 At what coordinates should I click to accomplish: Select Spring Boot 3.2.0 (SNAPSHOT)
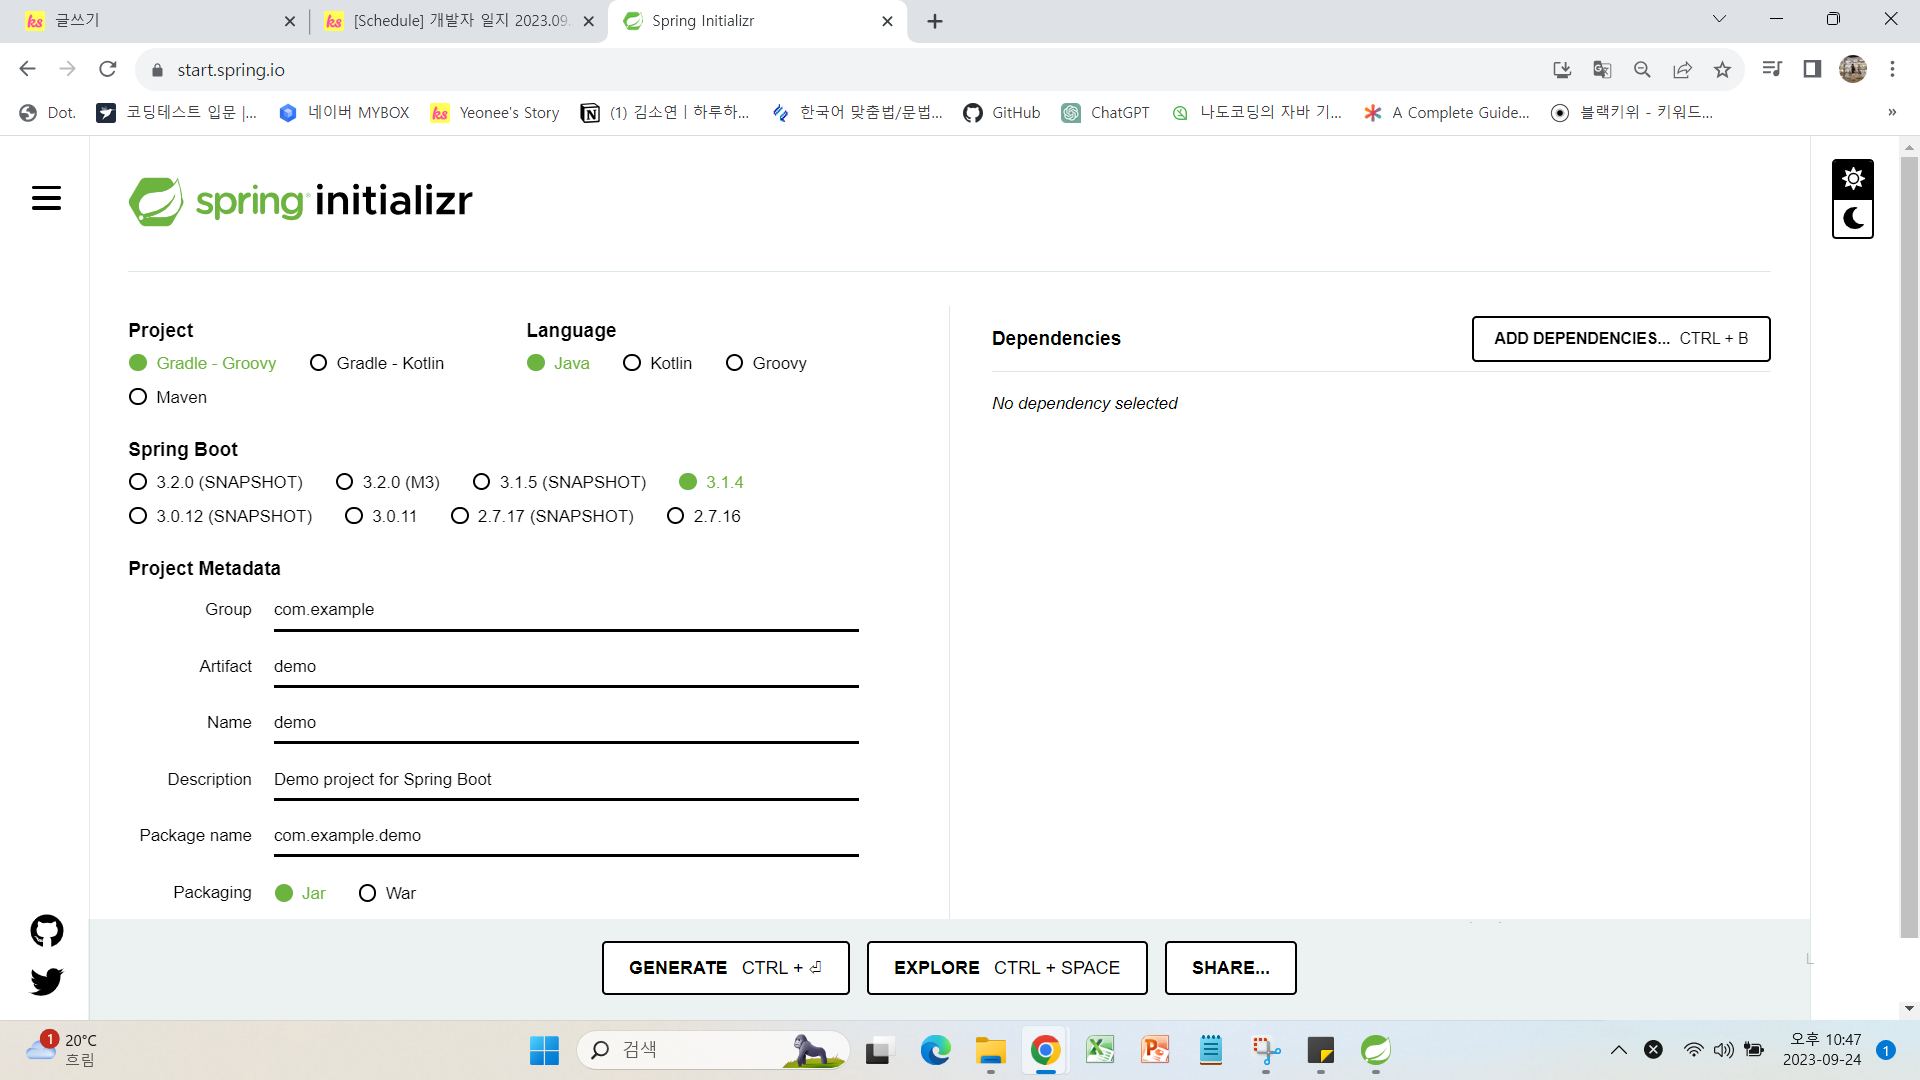(x=216, y=482)
